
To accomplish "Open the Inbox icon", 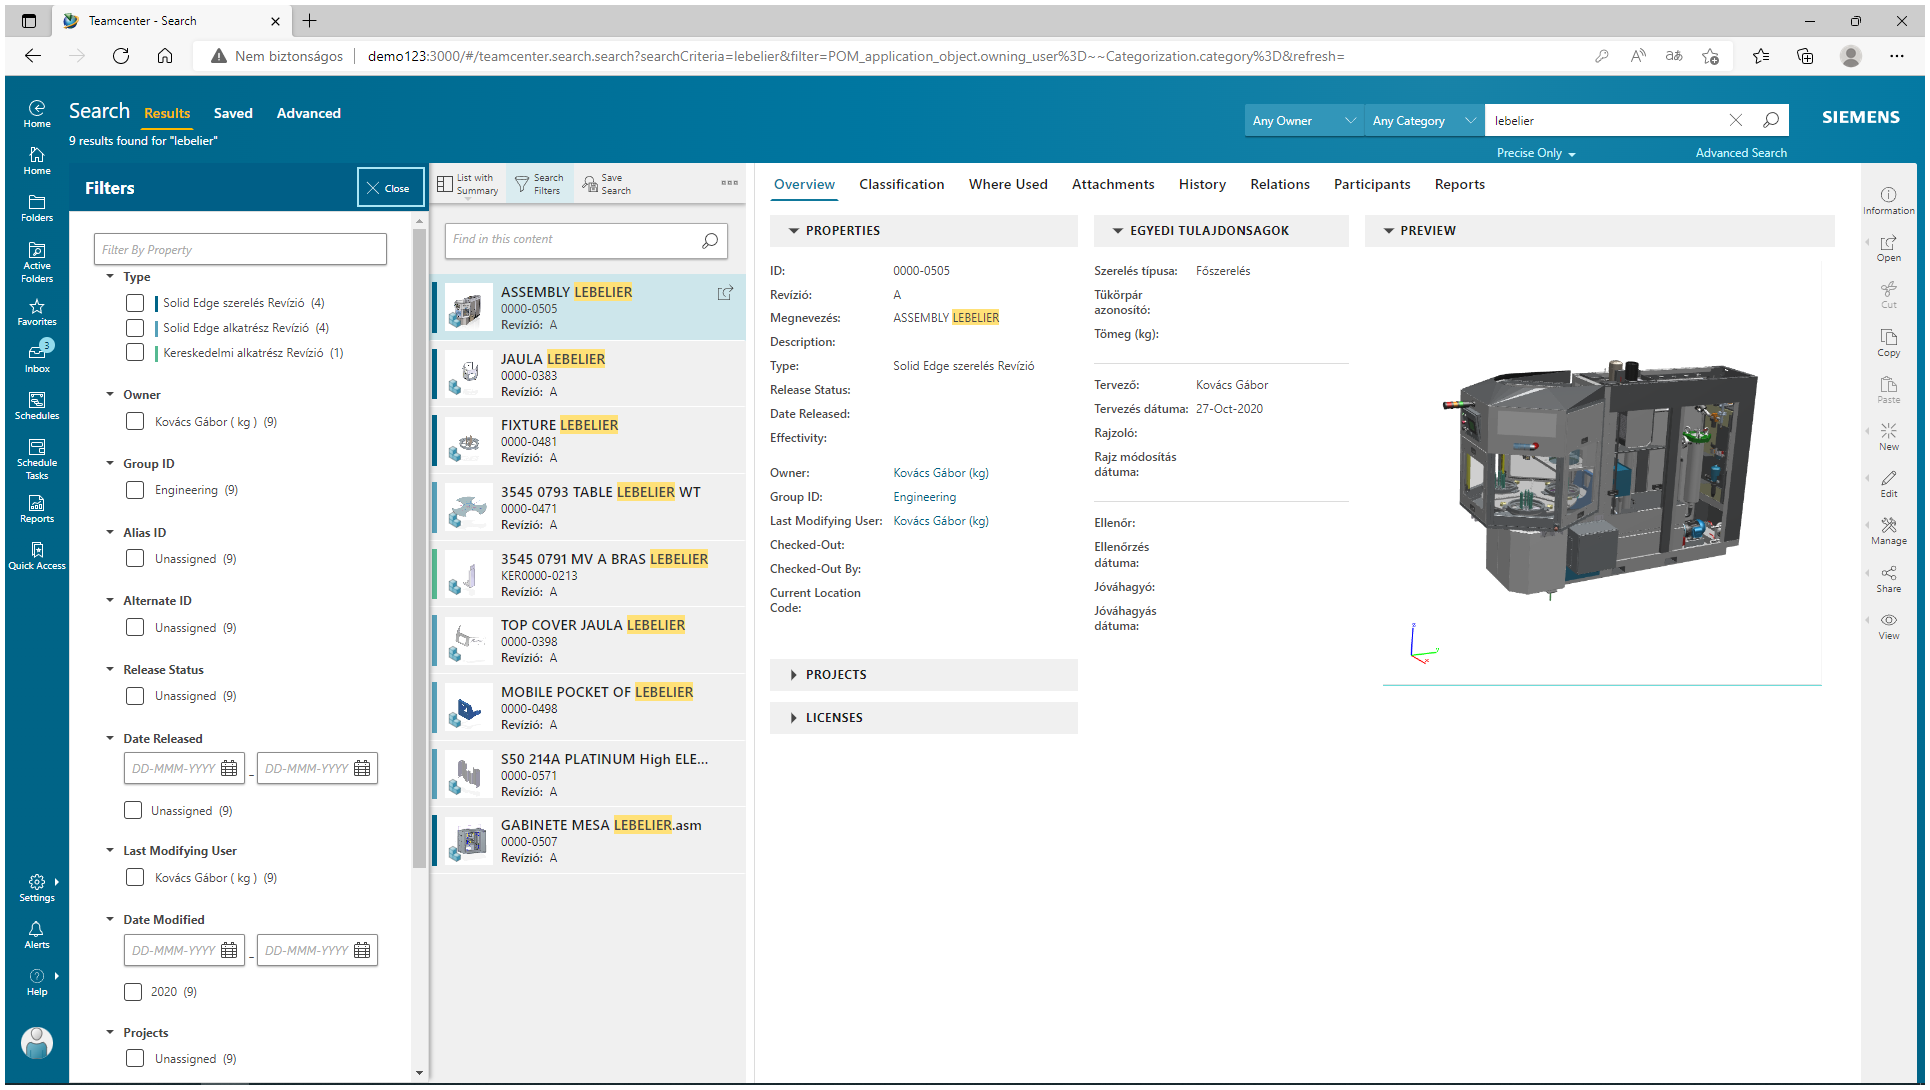I will pos(37,357).
